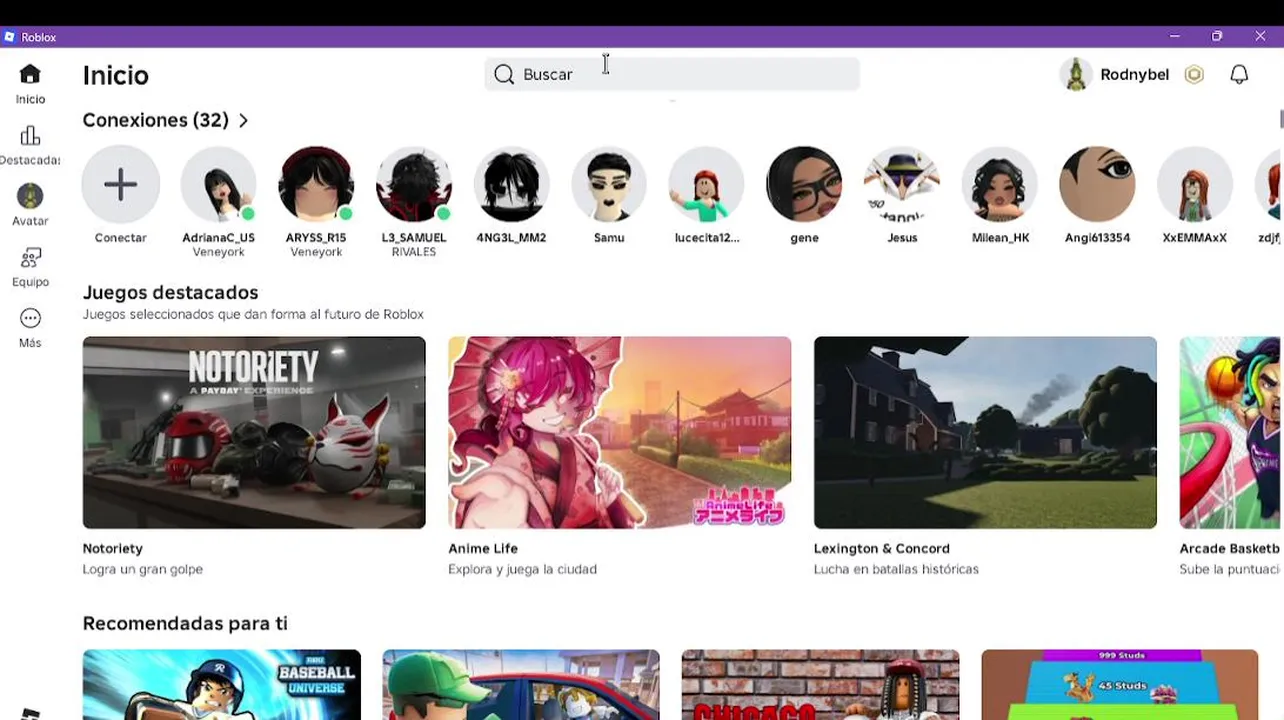Image resolution: width=1284 pixels, height=720 pixels.
Task: Click 'Lucha en batallas históricas' description
Action: click(896, 569)
